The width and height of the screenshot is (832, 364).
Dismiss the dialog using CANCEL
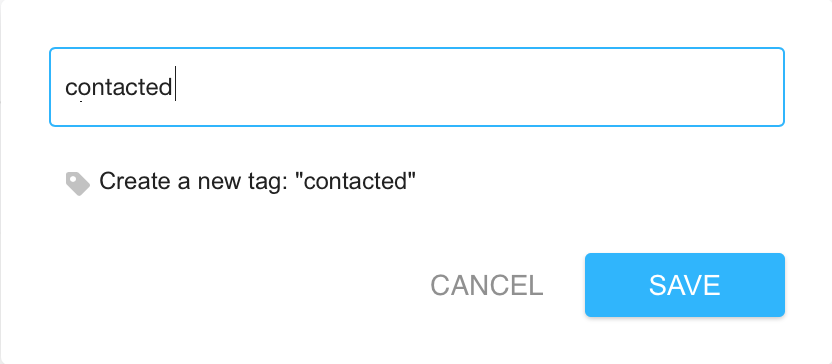pyautogui.click(x=487, y=285)
